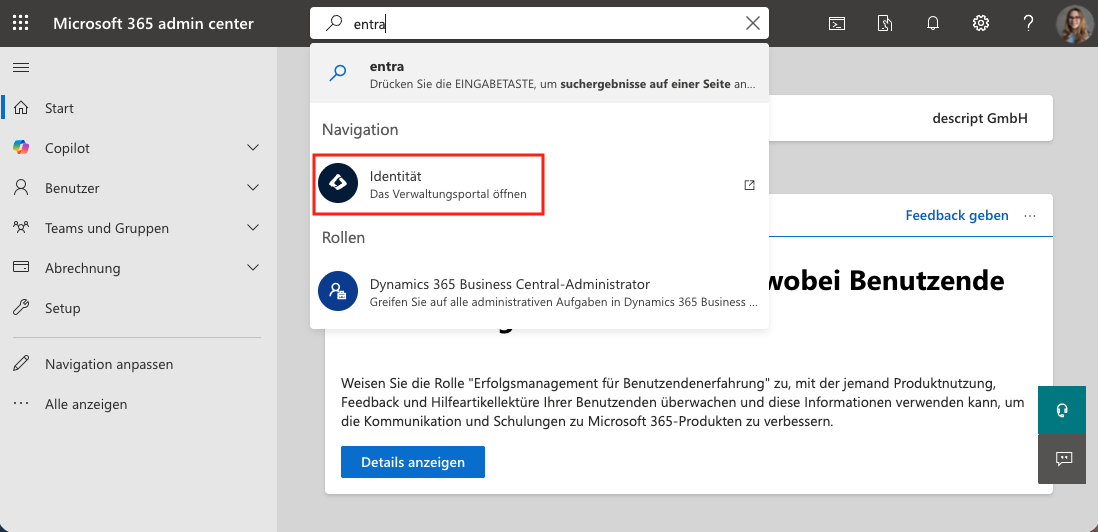This screenshot has width=1098, height=532.
Task: Click the Teams und Gruppen people icon
Action: (21, 228)
